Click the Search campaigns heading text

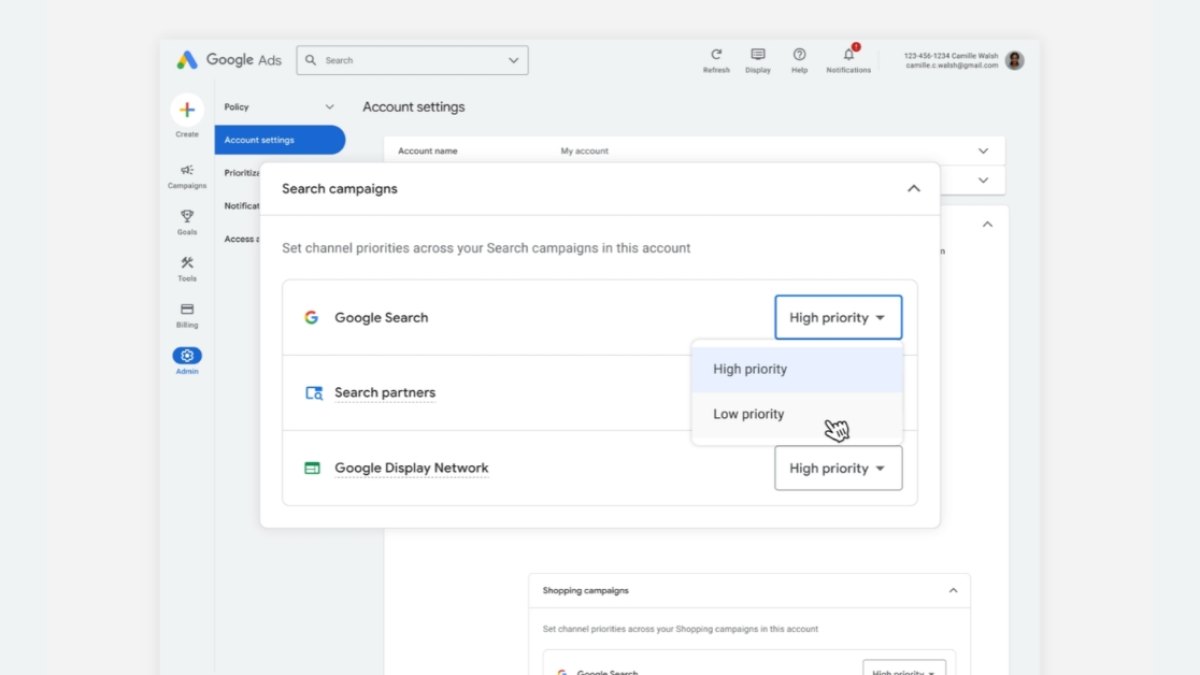(x=340, y=189)
